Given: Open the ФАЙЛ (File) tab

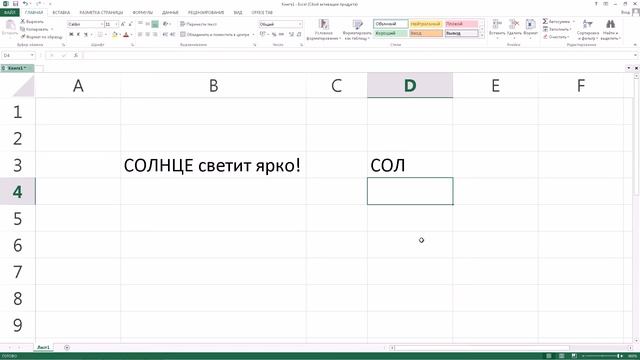Looking at the screenshot, I should [x=9, y=13].
